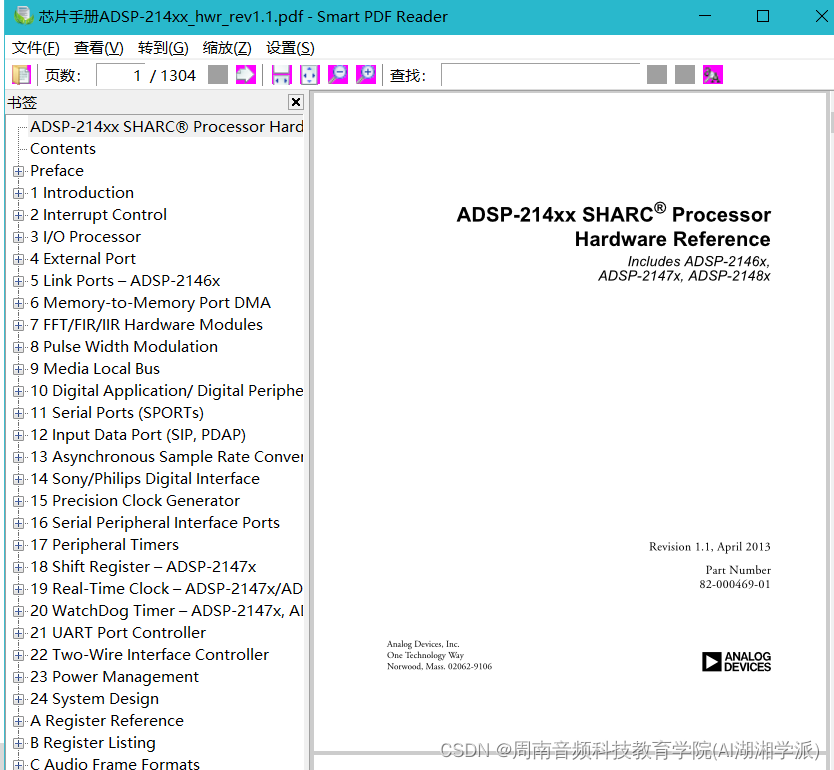The image size is (834, 770).
Task: Click part number 82-000469-01 text
Action: 735,584
